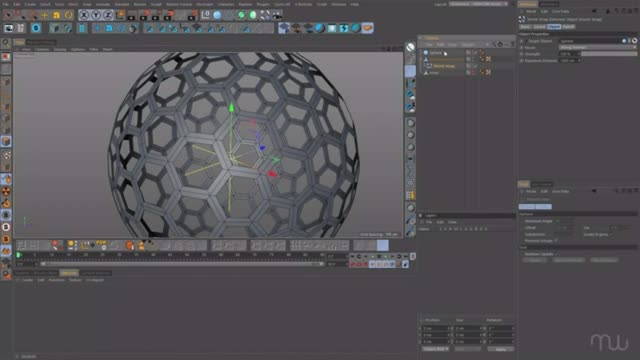640x360 pixels.
Task: Click the highlighted orange icon ending second toolbar row
Action: pos(367,28)
